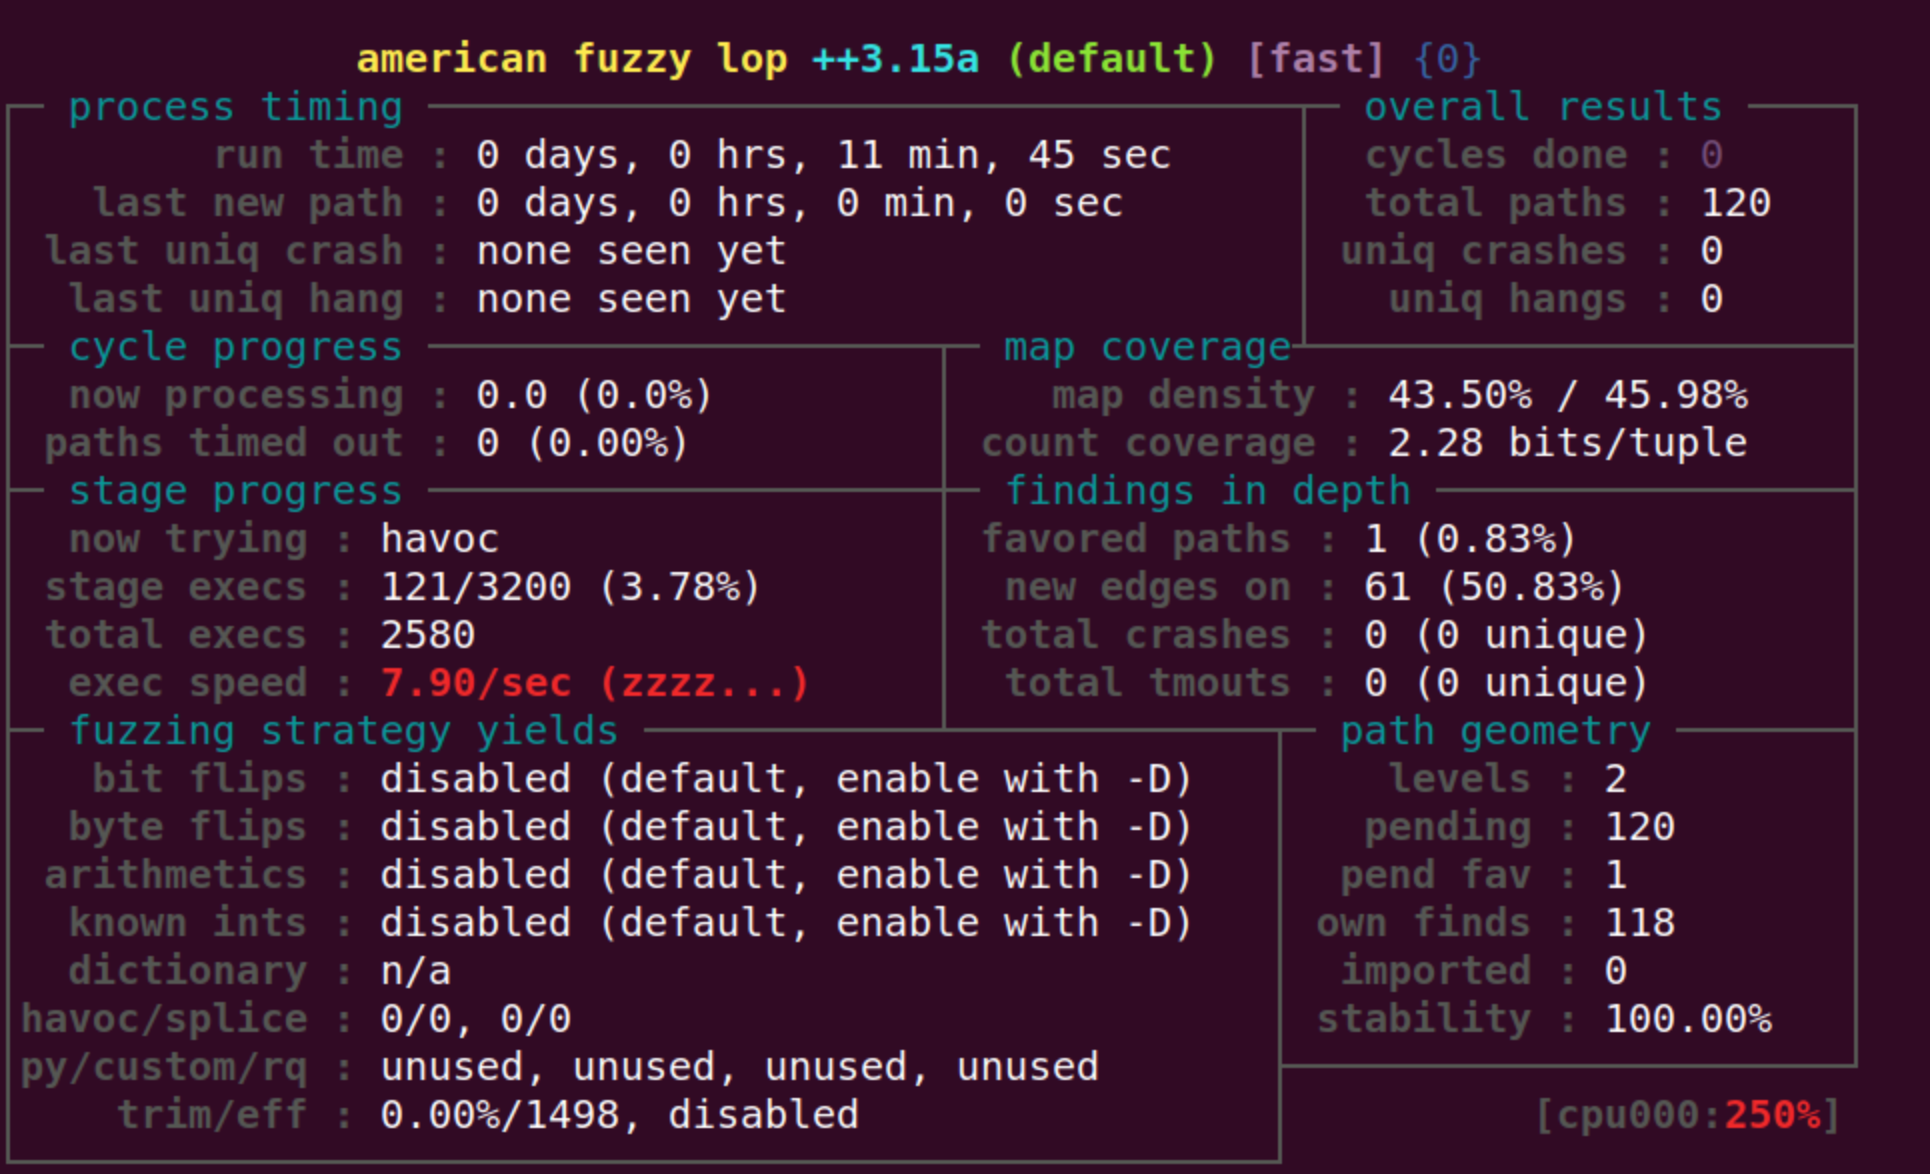Click the 'map coverage' section header

click(x=1147, y=348)
